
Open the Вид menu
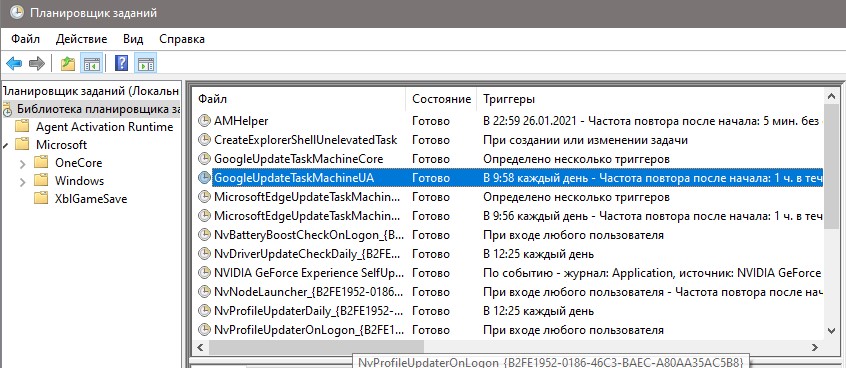[x=133, y=39]
